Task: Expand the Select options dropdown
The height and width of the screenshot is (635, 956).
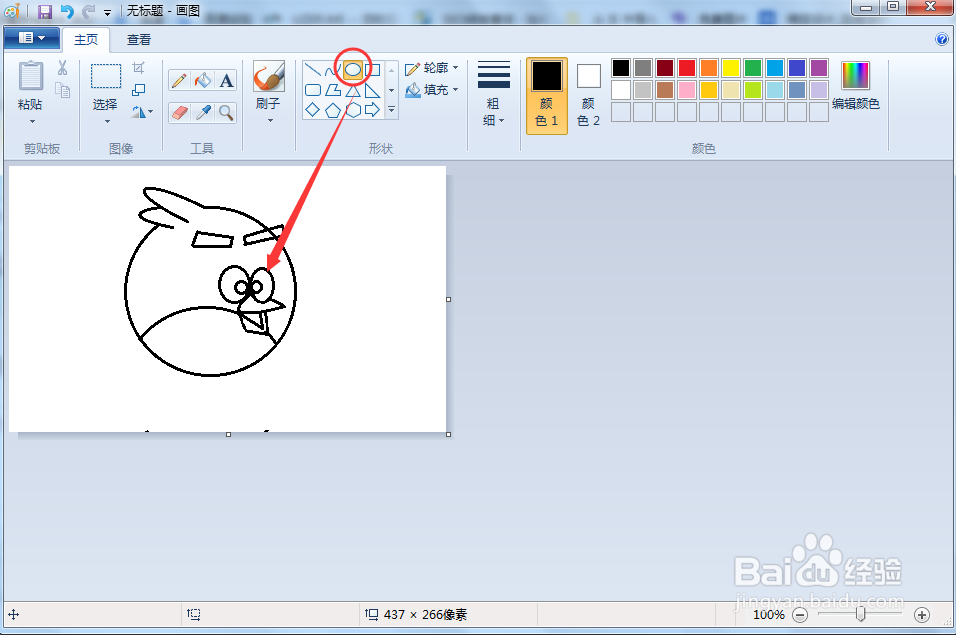Action: click(x=107, y=121)
